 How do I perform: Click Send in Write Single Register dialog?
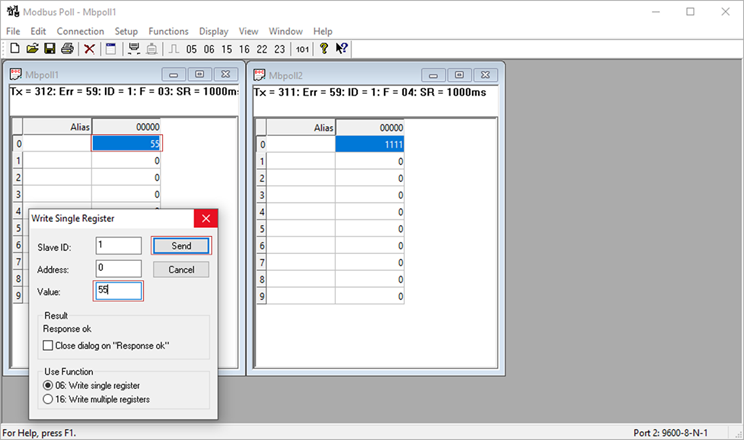pyautogui.click(x=181, y=246)
